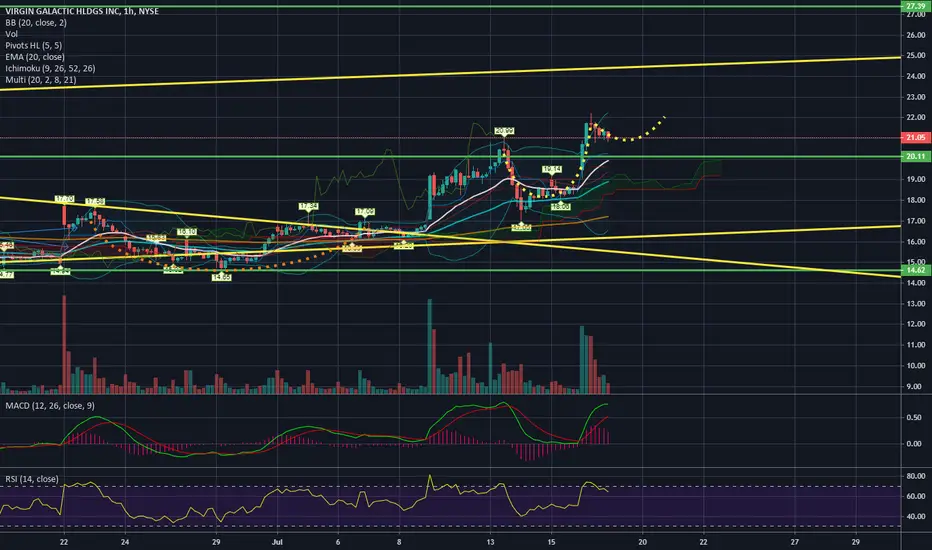Click the red 21.05 current price tag
932x550 pixels.
915,137
